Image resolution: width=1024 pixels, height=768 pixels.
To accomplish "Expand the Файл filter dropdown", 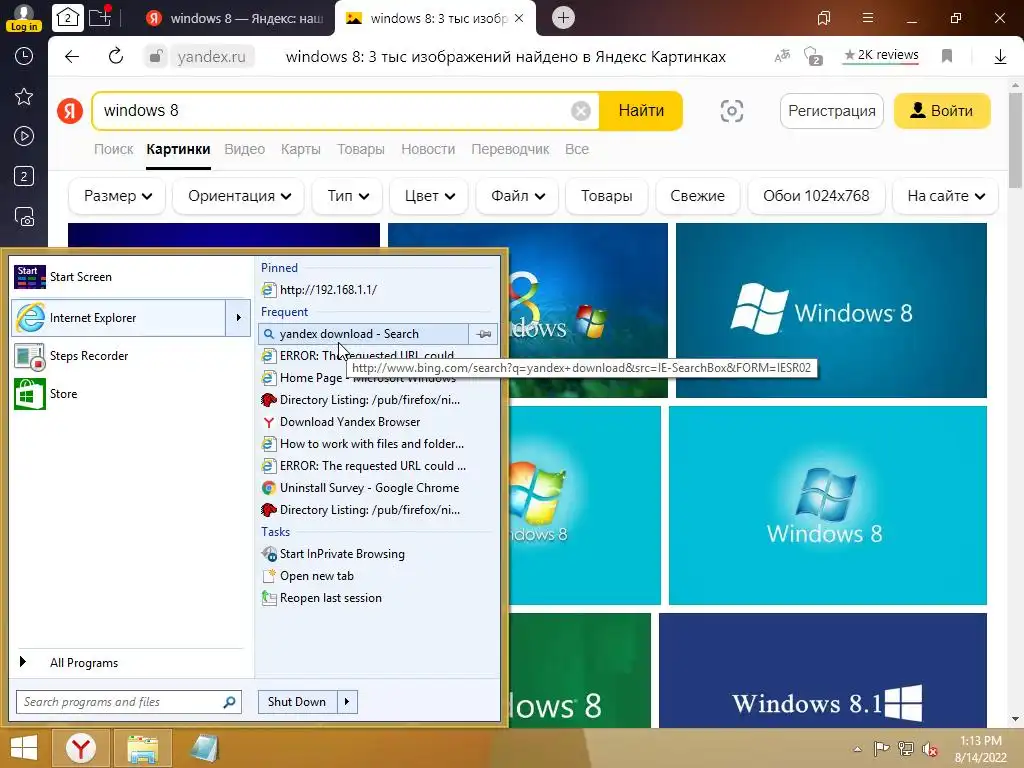I will tap(517, 196).
